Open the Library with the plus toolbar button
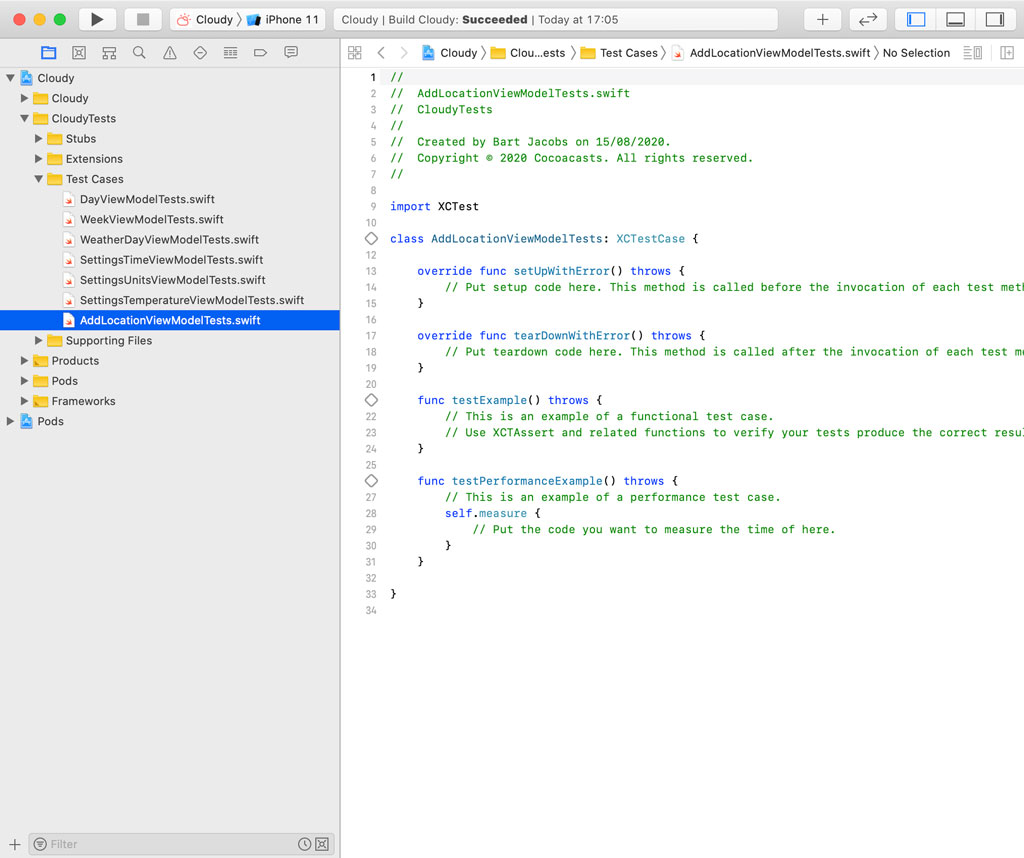Image resolution: width=1024 pixels, height=858 pixels. point(823,18)
